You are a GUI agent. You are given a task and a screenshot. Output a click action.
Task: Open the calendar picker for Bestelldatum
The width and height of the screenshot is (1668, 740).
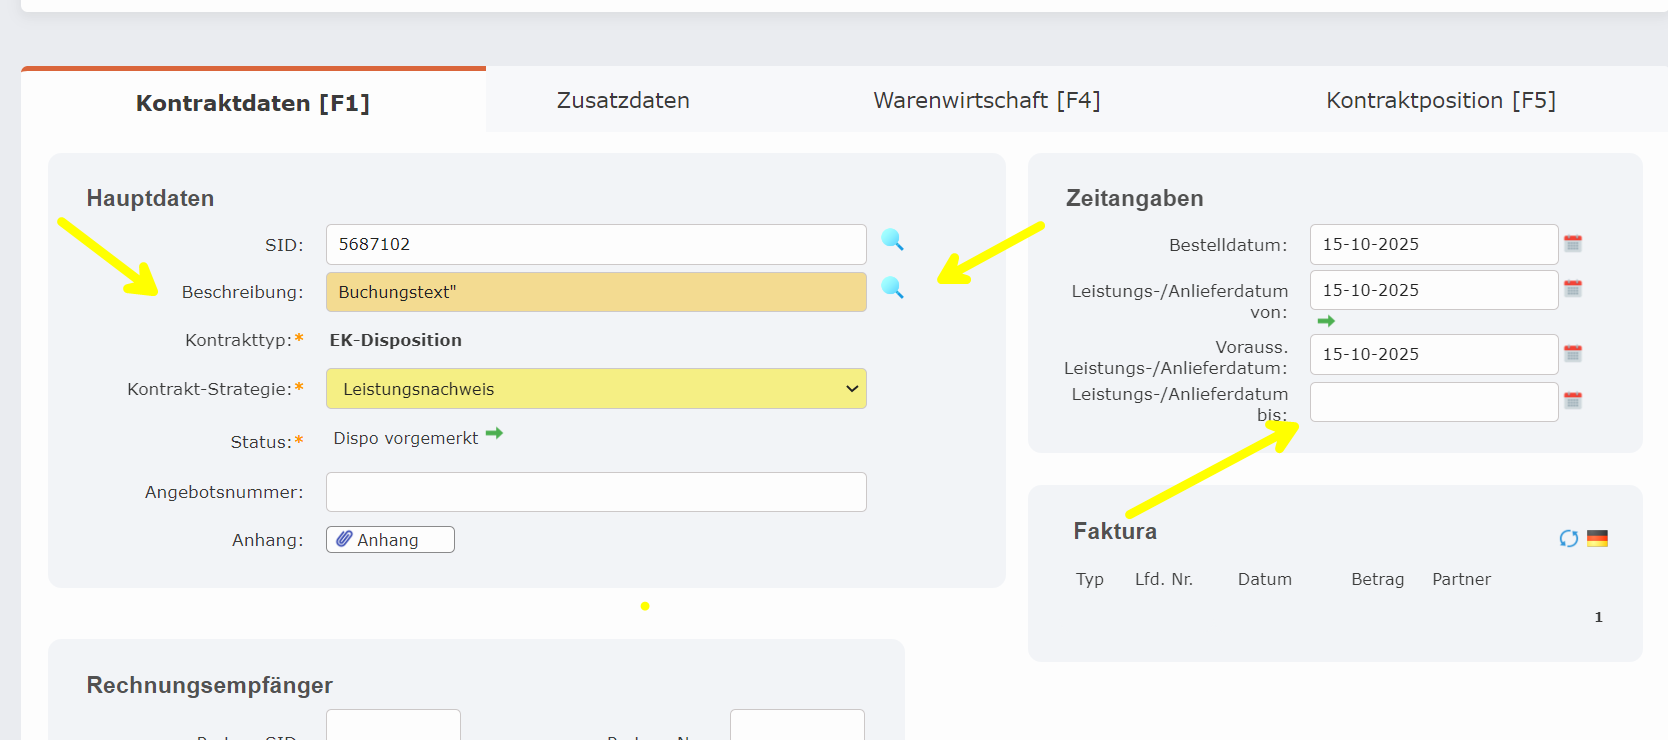click(x=1572, y=244)
